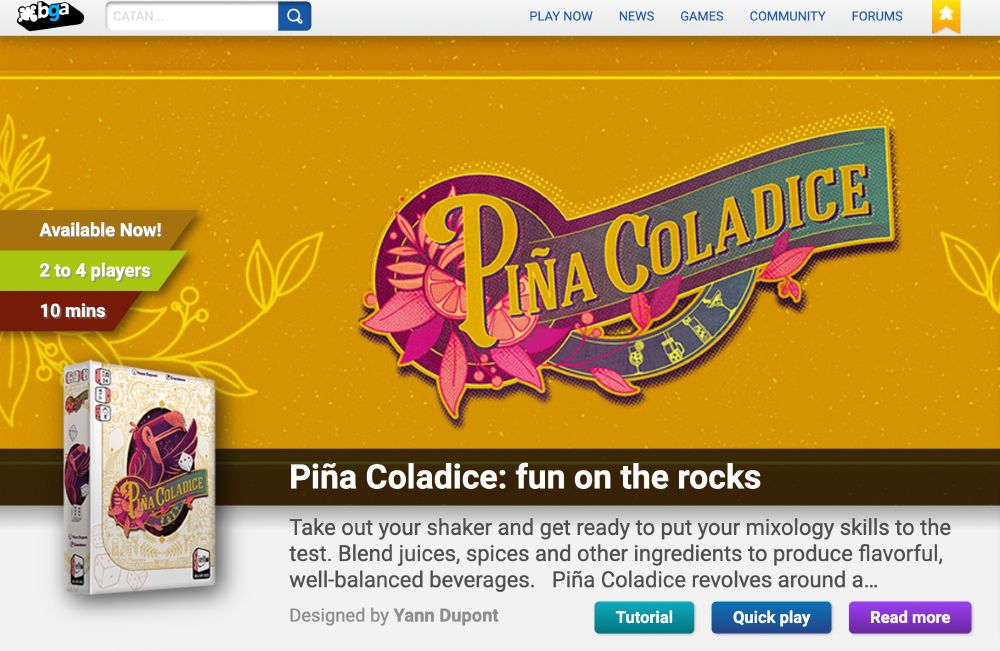Click the Piña Coladice box thumbnail

(x=140, y=478)
